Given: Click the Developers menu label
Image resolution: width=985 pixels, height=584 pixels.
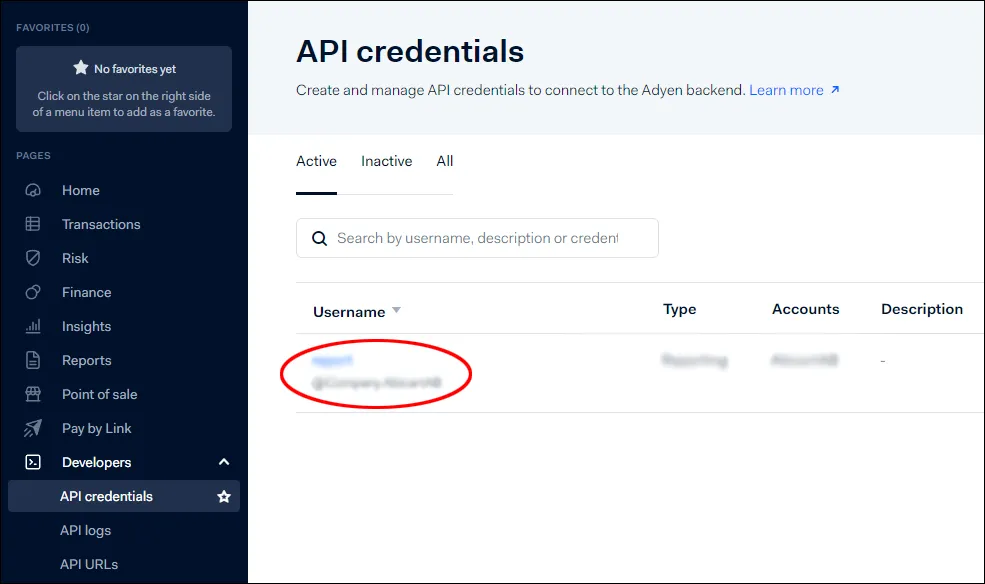Looking at the screenshot, I should [x=97, y=462].
